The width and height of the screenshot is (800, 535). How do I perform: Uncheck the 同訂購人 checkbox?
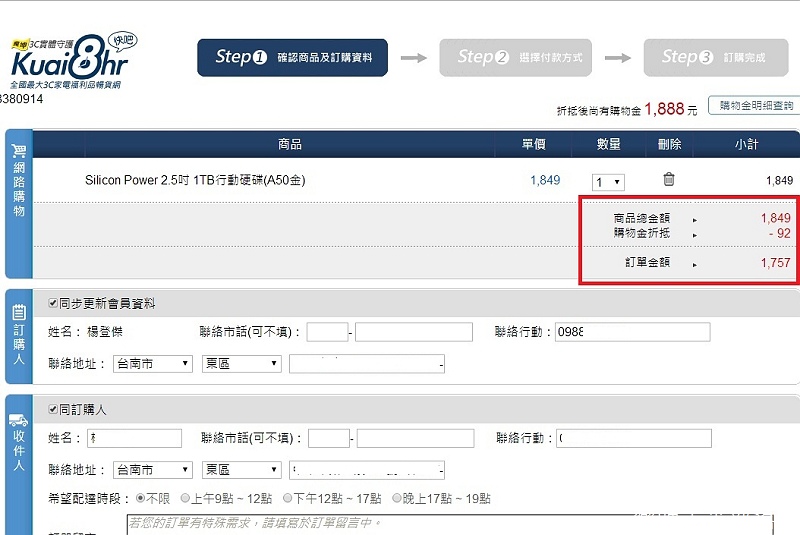[53, 410]
